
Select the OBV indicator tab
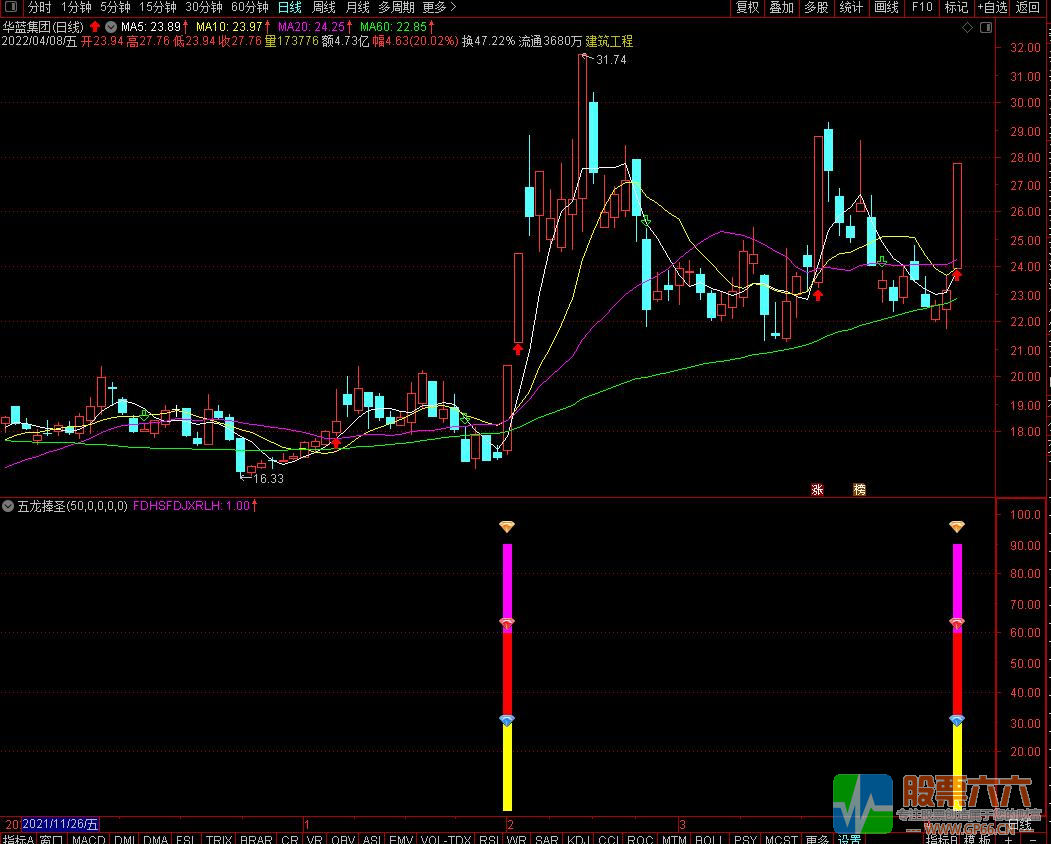343,839
